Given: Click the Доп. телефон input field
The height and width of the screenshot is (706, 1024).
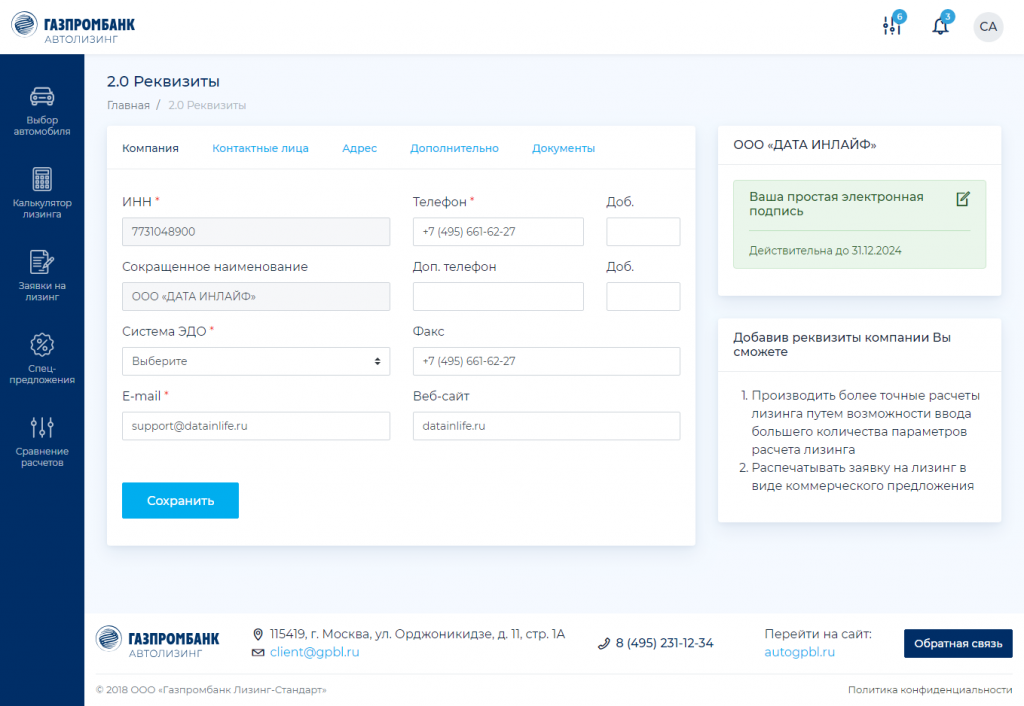Looking at the screenshot, I should click(x=498, y=297).
